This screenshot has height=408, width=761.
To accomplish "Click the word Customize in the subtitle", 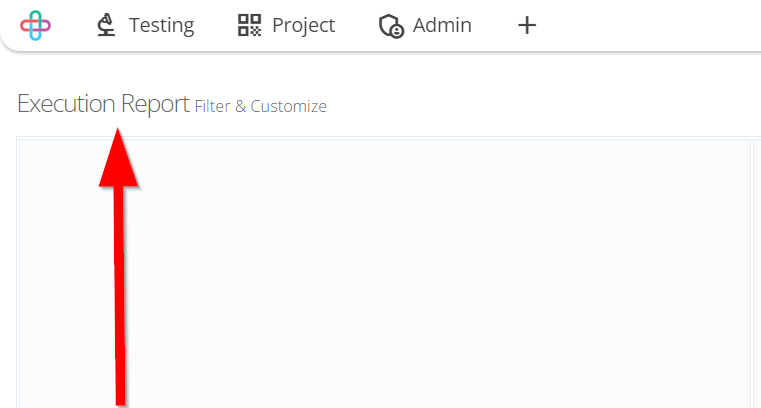I will tap(288, 106).
